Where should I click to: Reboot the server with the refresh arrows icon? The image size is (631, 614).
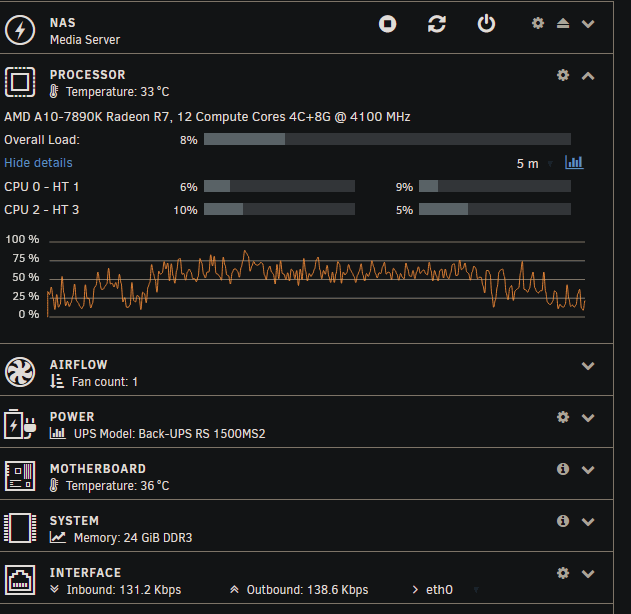437,24
